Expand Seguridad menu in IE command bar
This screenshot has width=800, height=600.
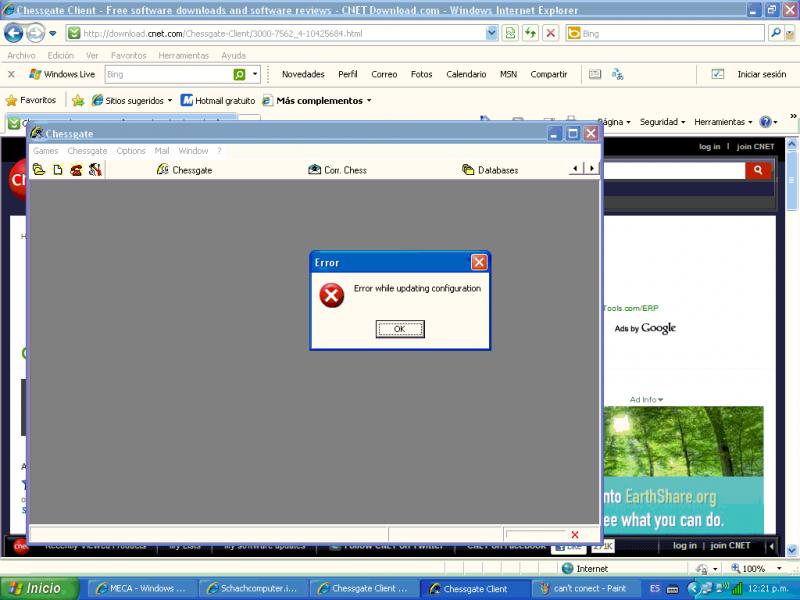click(662, 122)
